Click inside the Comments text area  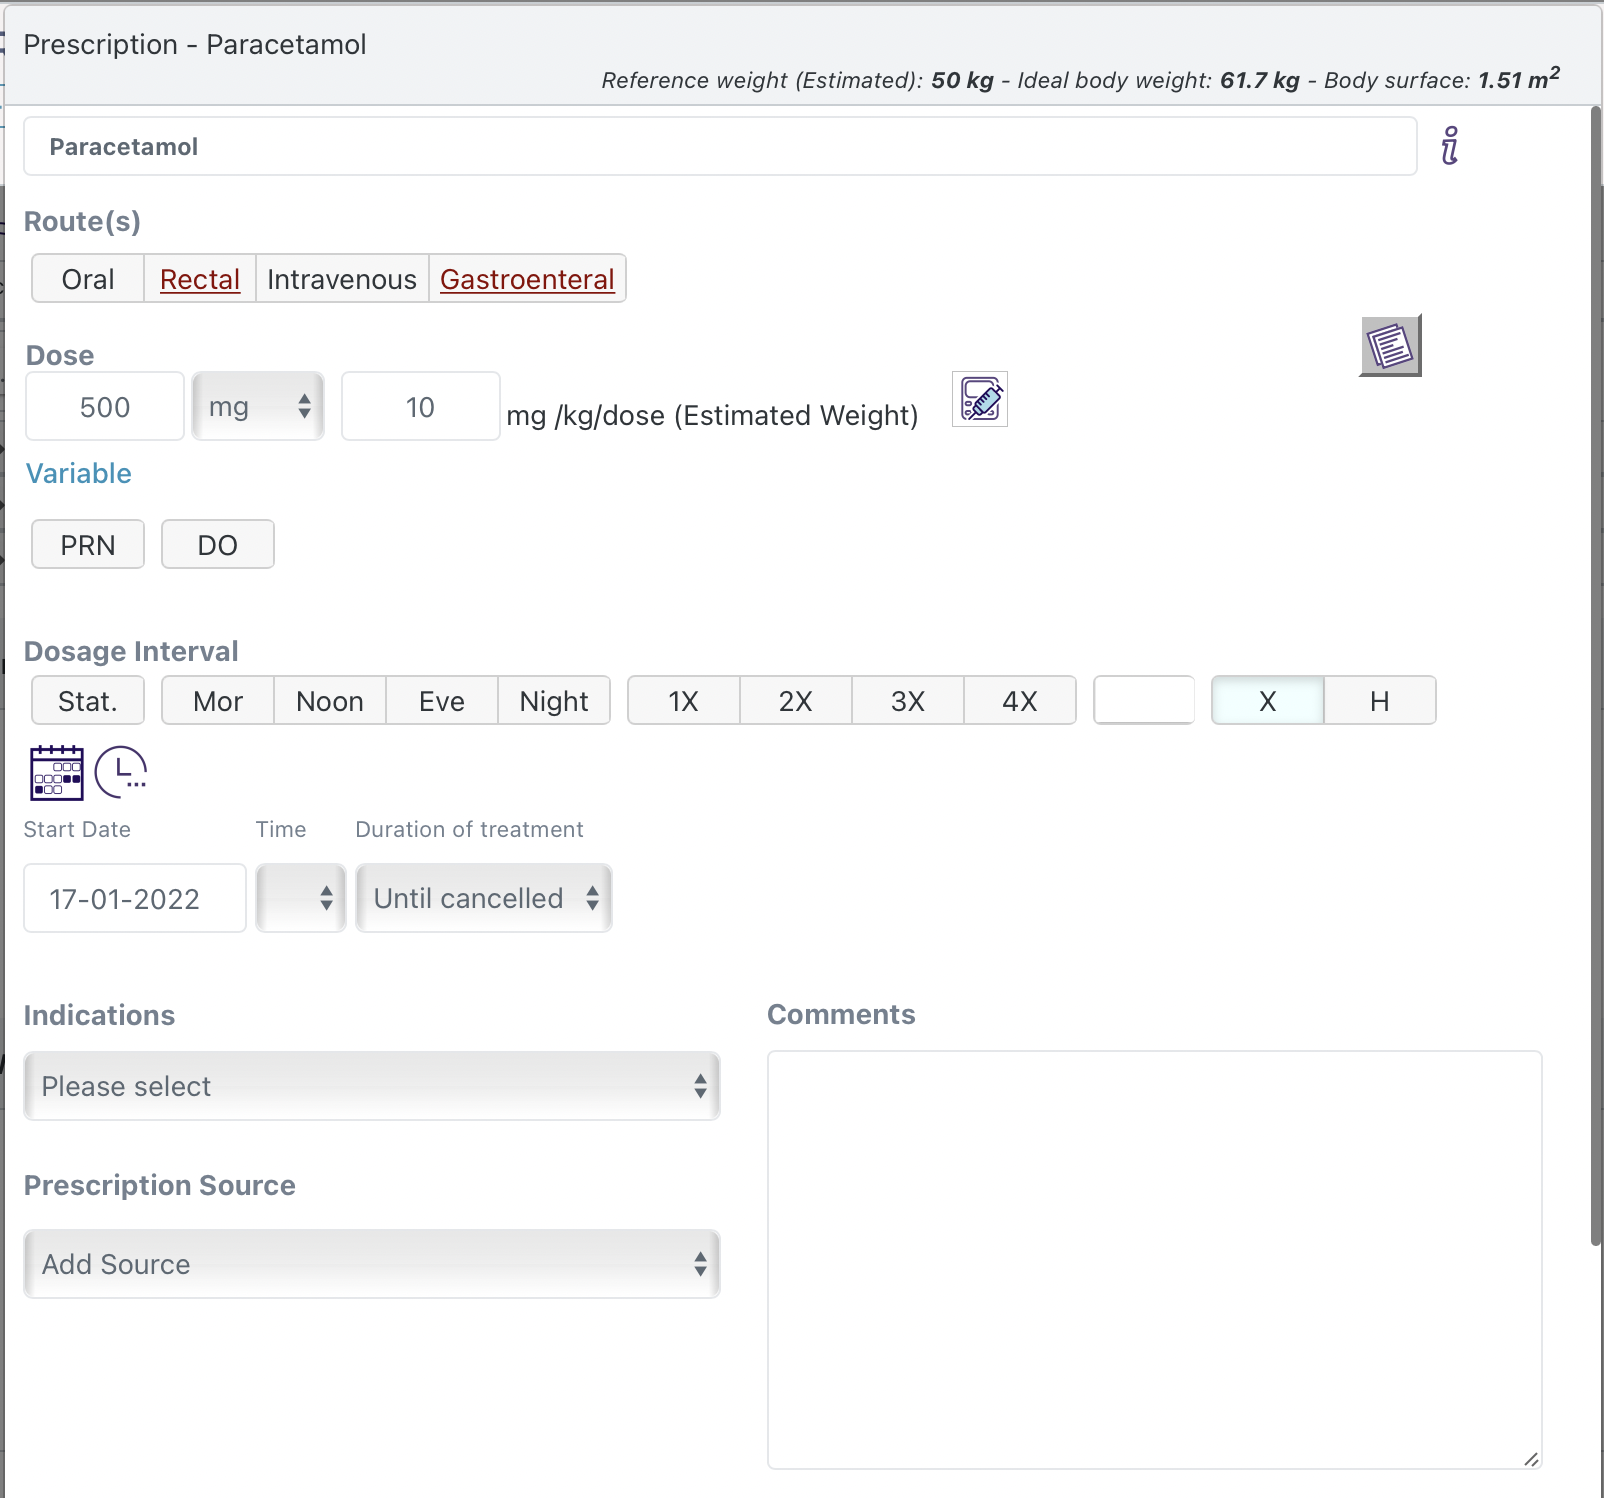(x=1154, y=1259)
